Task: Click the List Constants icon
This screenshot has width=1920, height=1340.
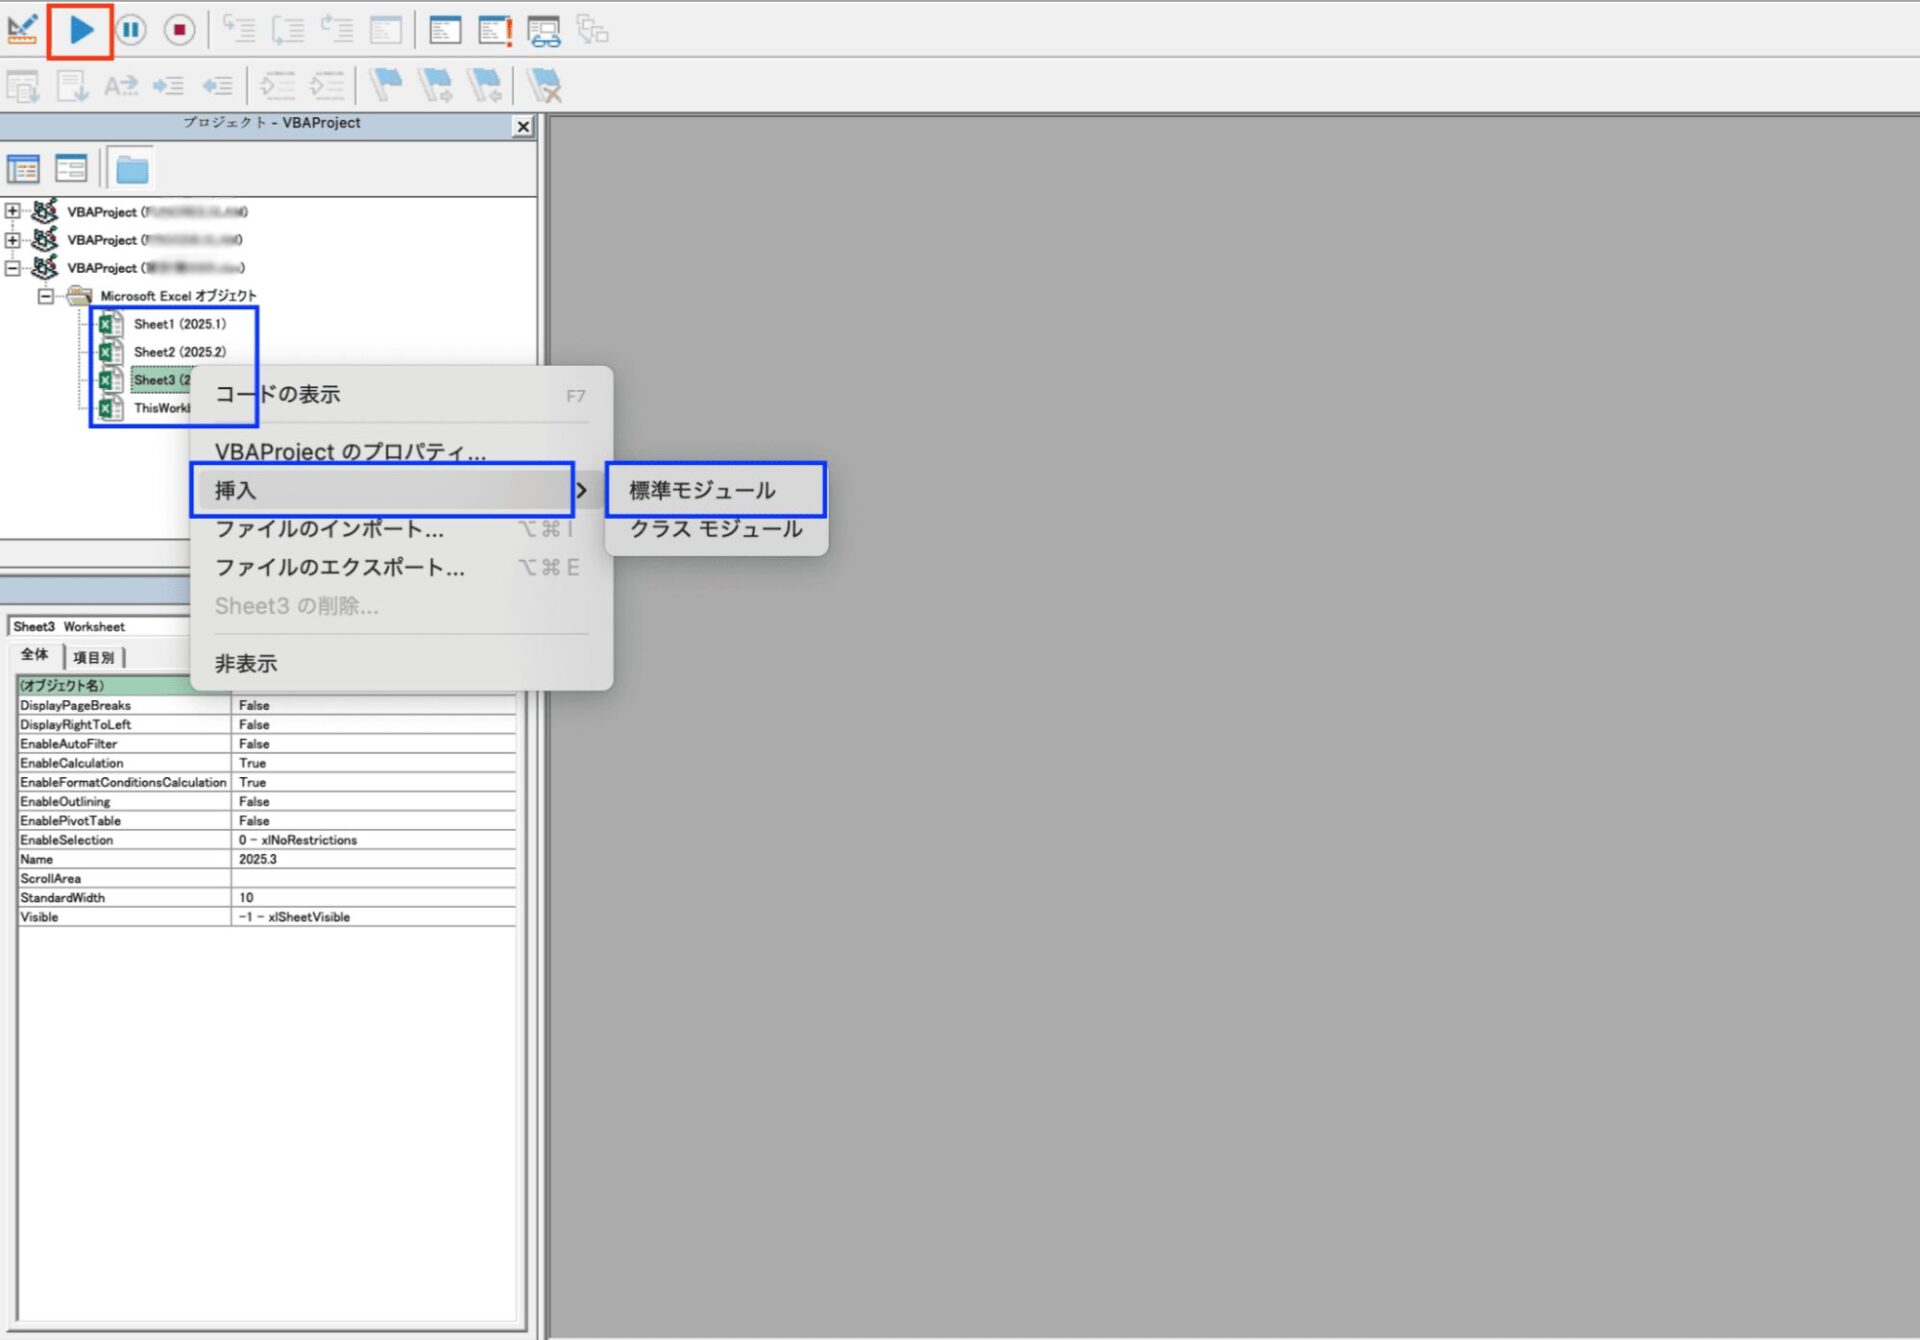Action: coord(72,87)
